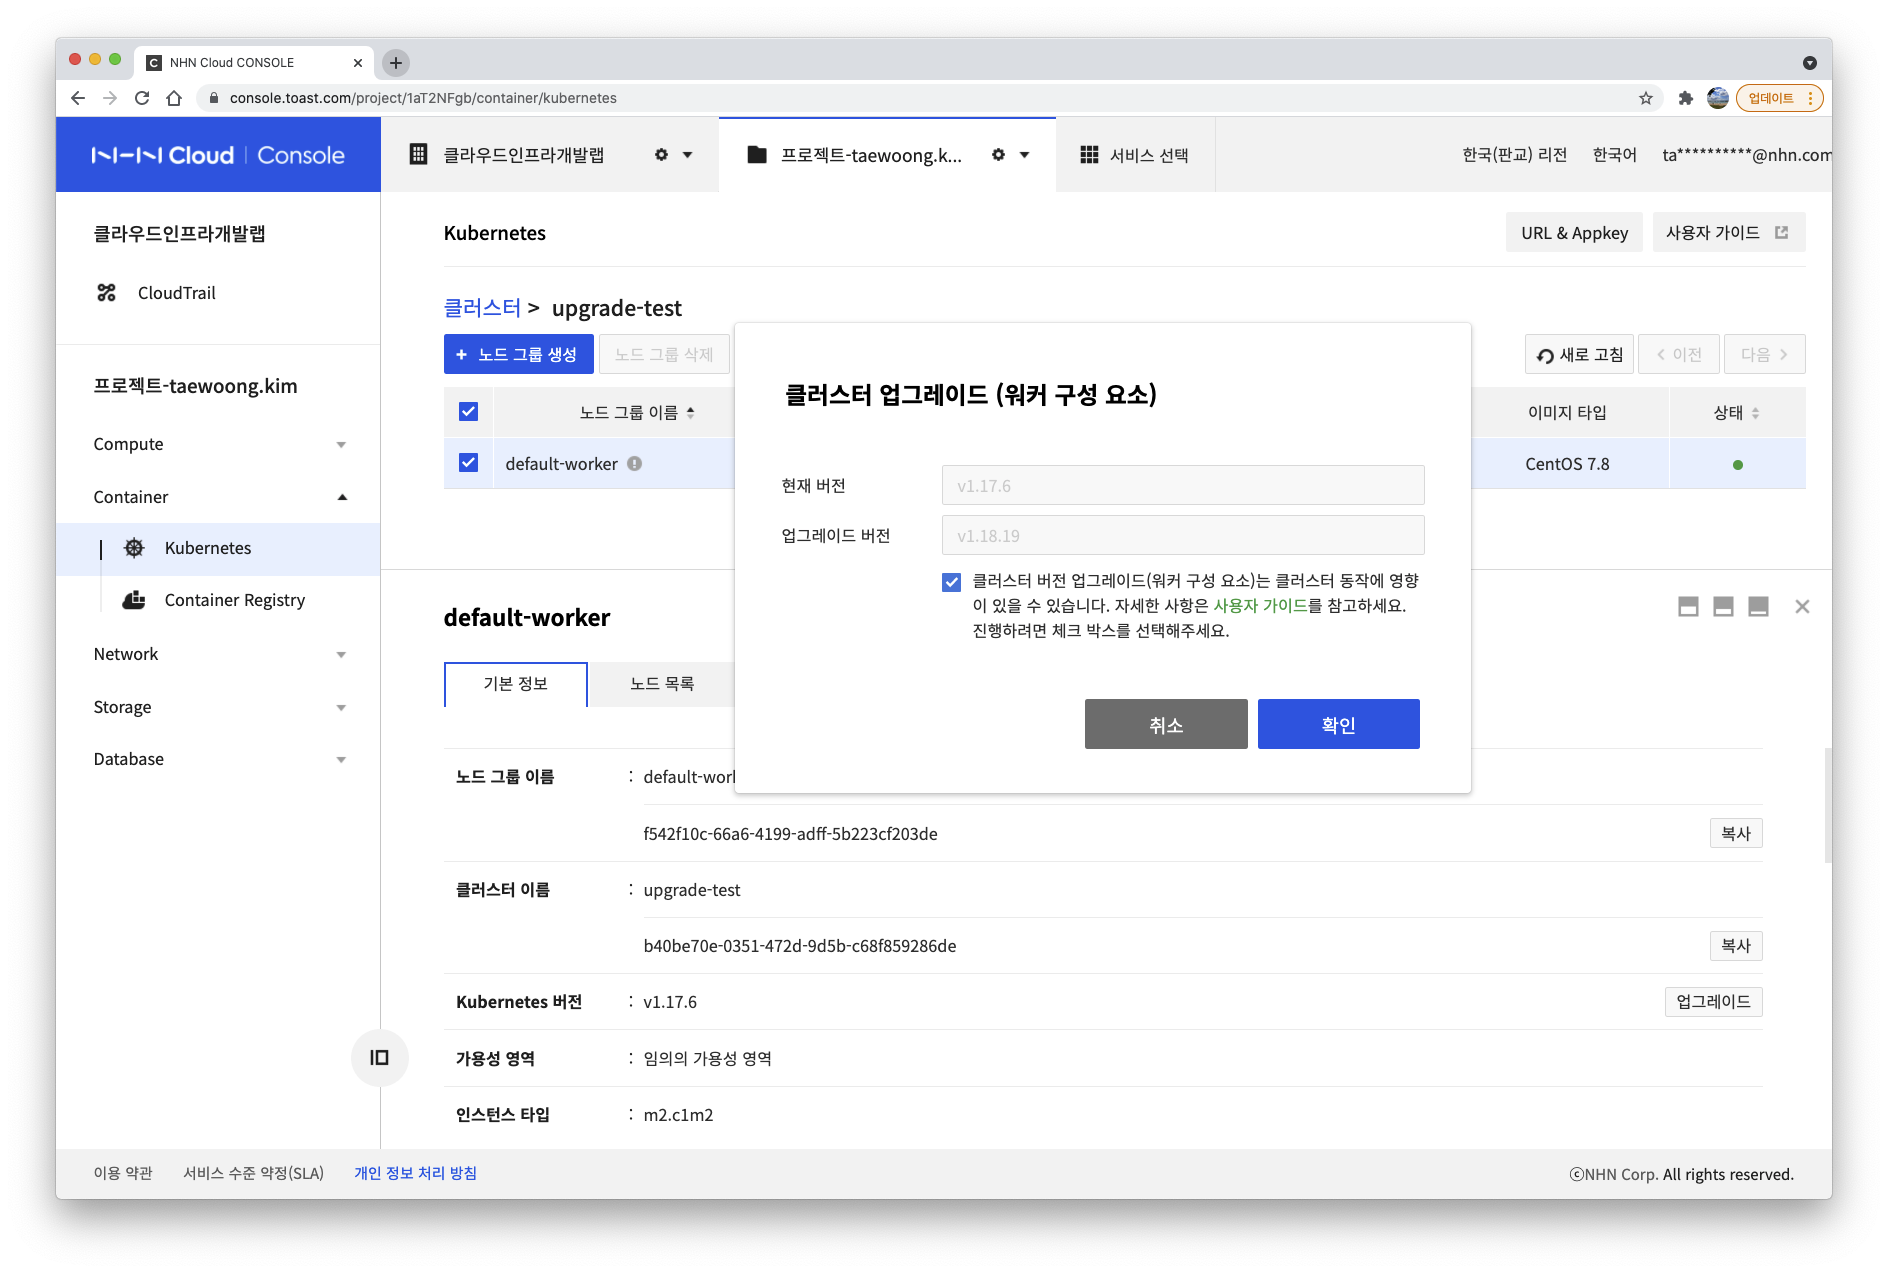This screenshot has width=1888, height=1273.
Task: Open 사용자 가이드 link in the dialog
Action: [1260, 606]
